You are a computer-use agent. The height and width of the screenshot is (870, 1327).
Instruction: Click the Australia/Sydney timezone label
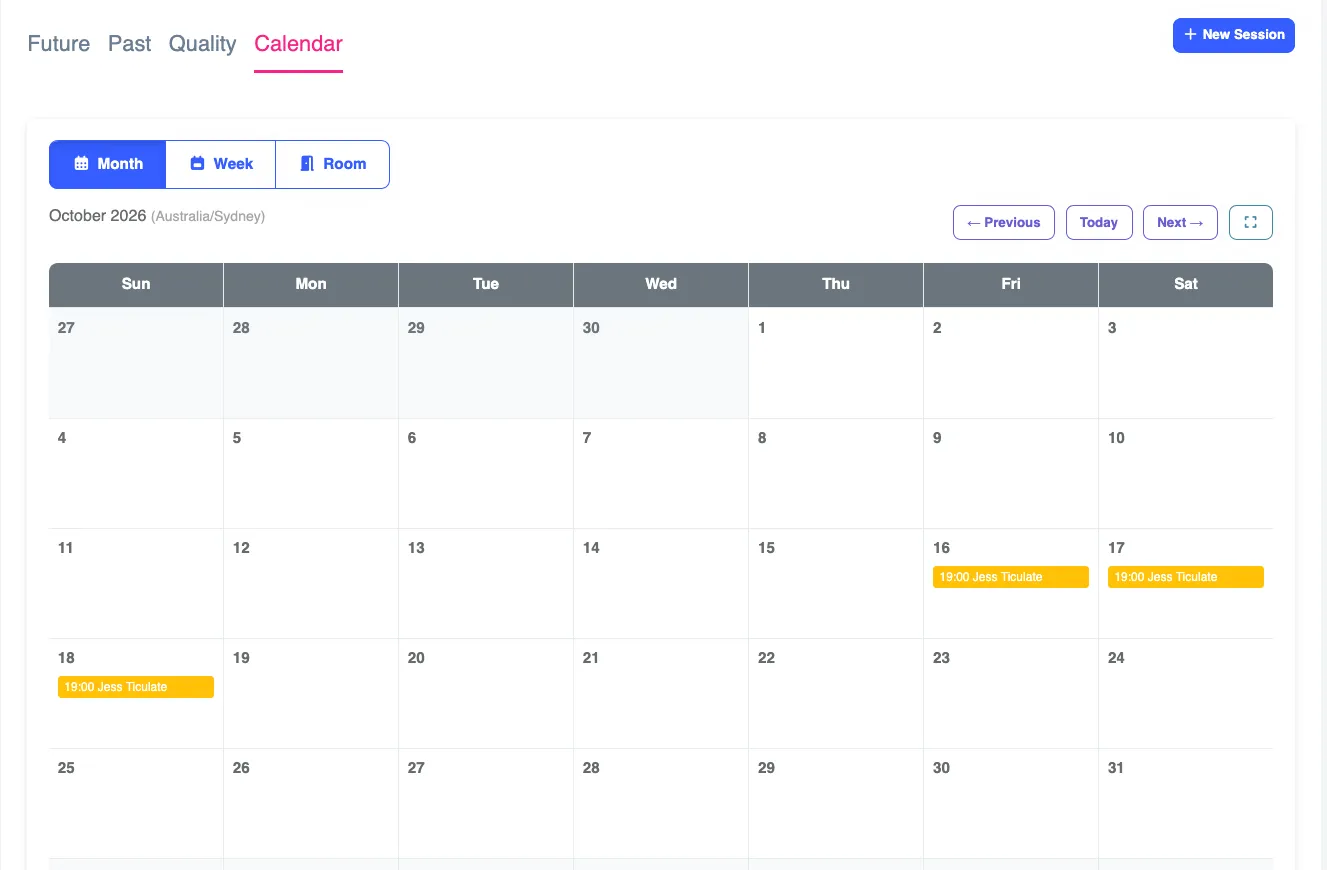click(x=208, y=216)
